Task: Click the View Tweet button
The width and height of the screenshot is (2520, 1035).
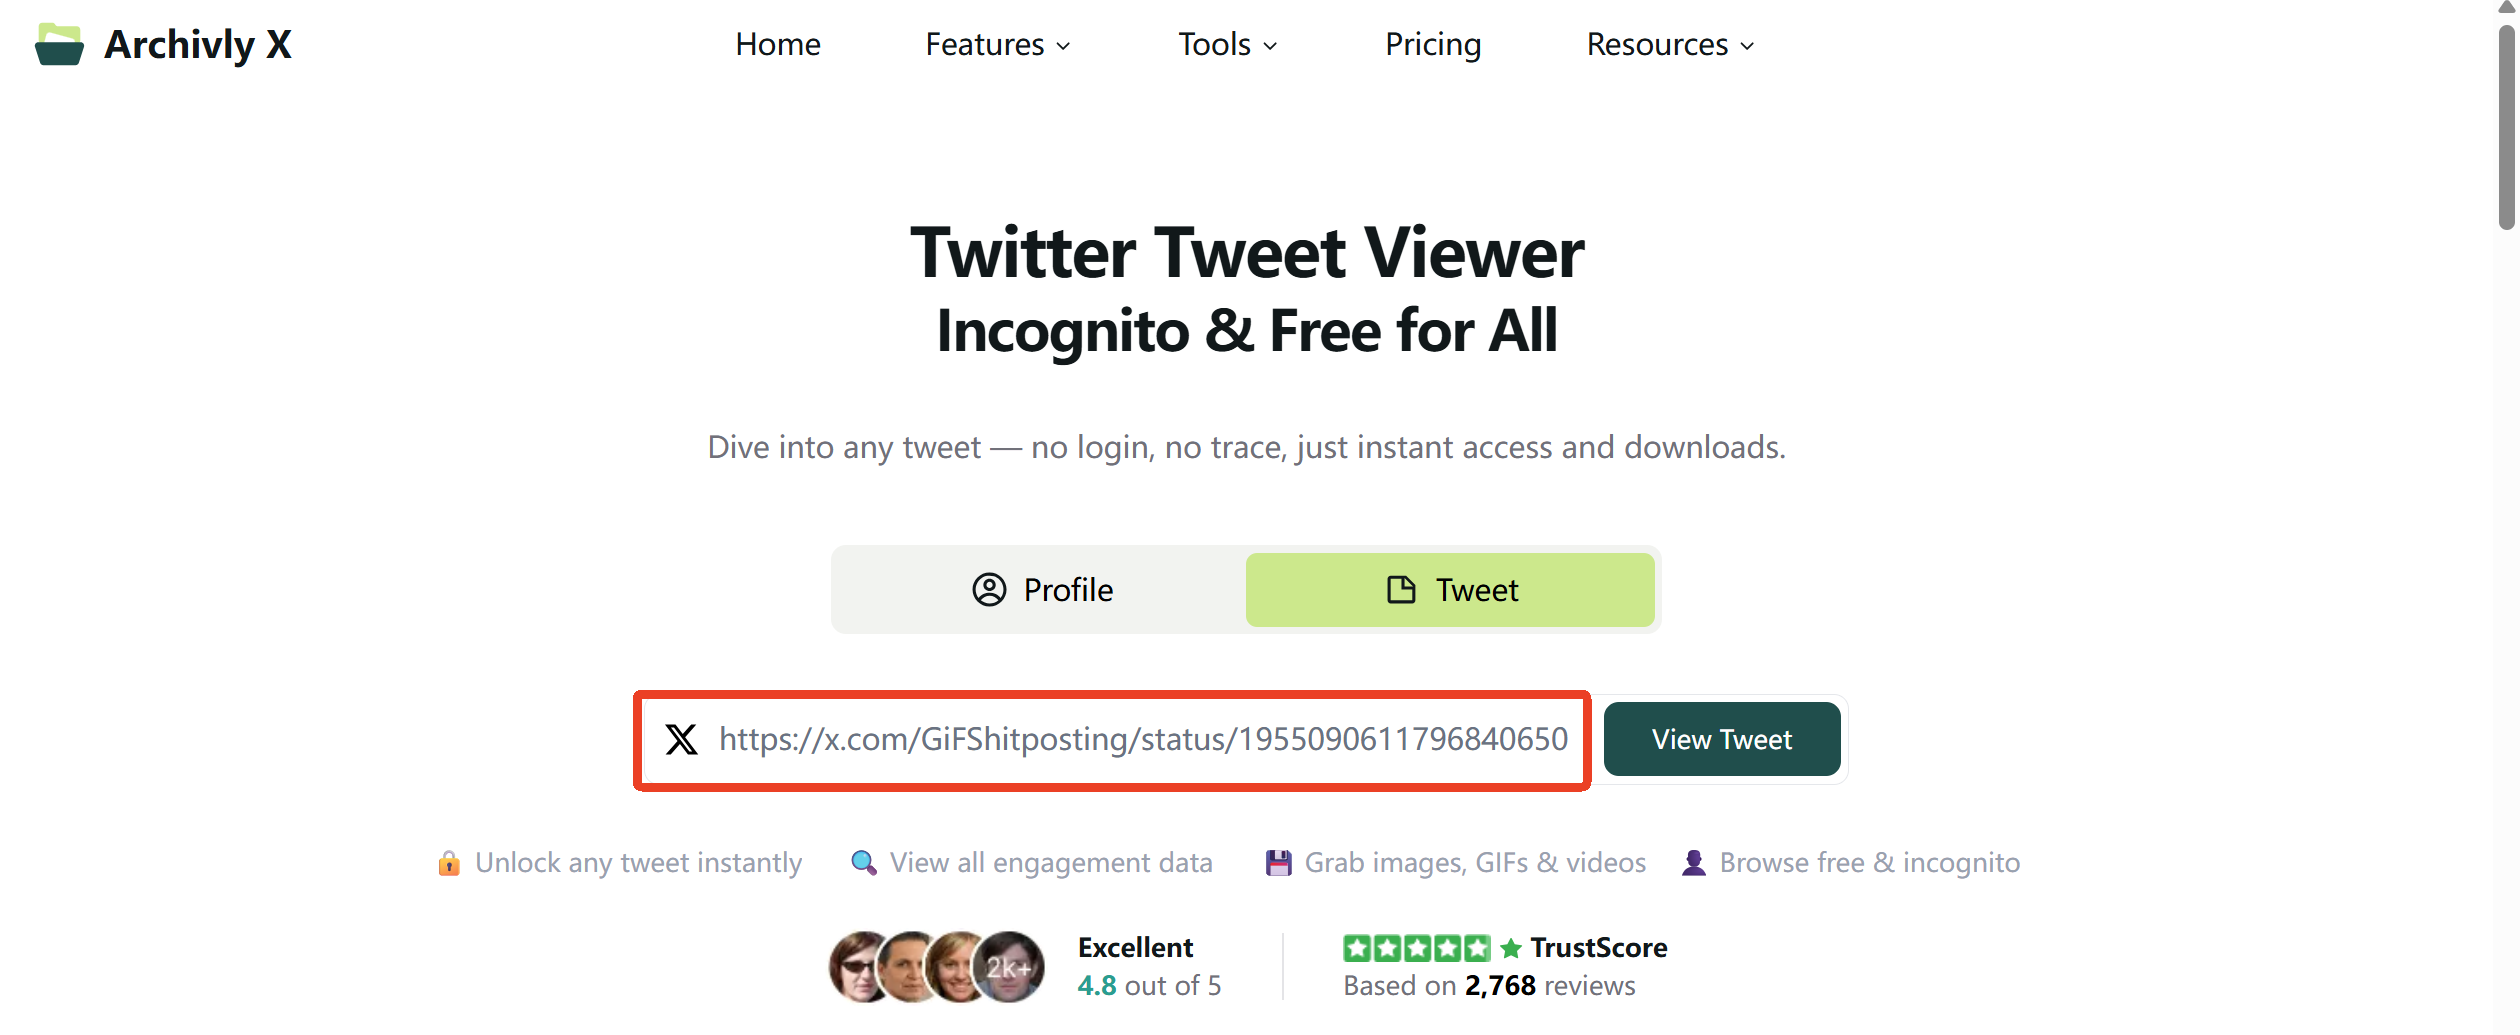Action: (x=1722, y=739)
